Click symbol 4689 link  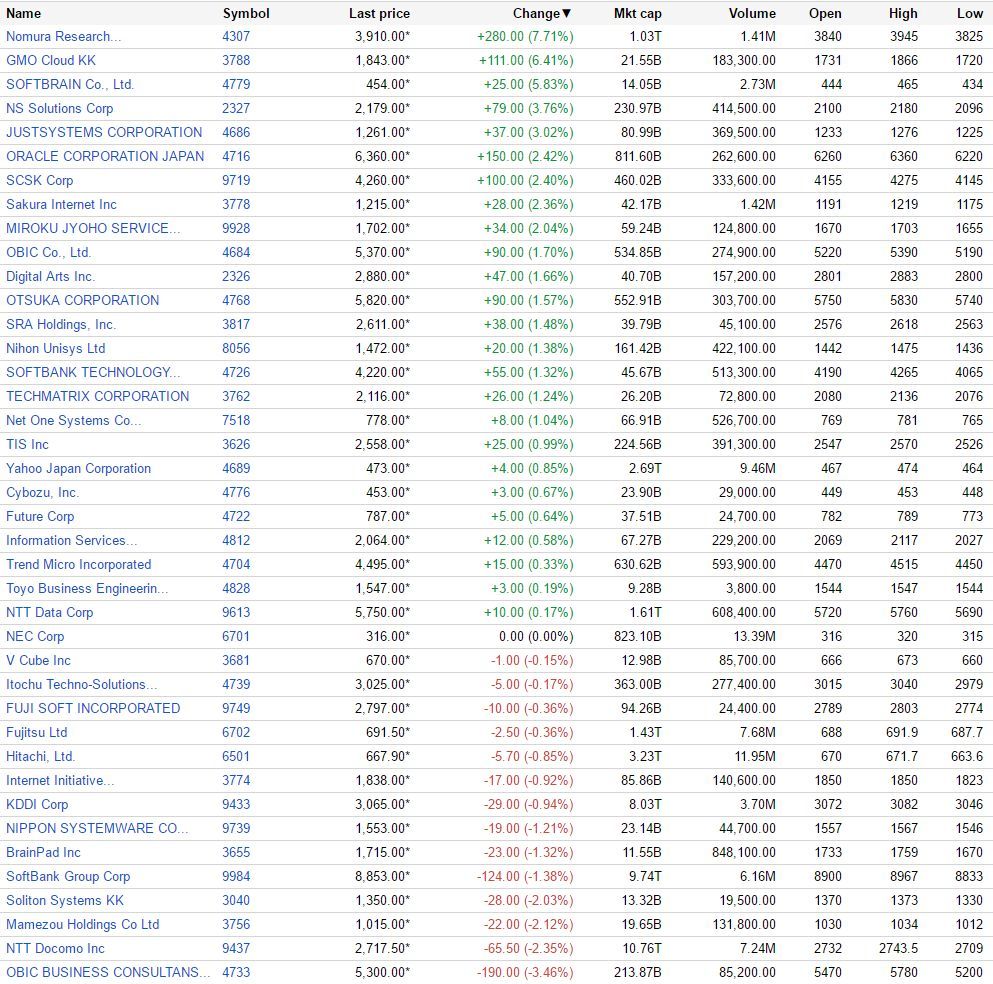coord(236,469)
